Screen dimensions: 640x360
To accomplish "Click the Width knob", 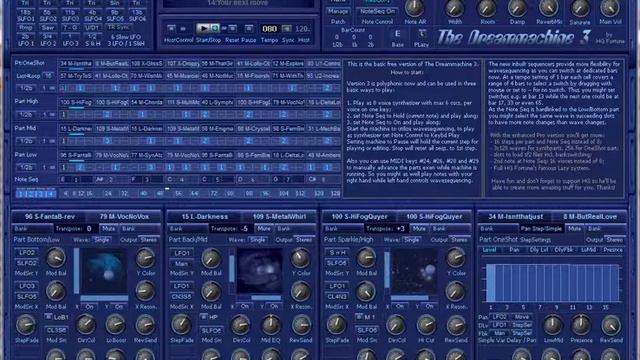I will pyautogui.click(x=454, y=7).
